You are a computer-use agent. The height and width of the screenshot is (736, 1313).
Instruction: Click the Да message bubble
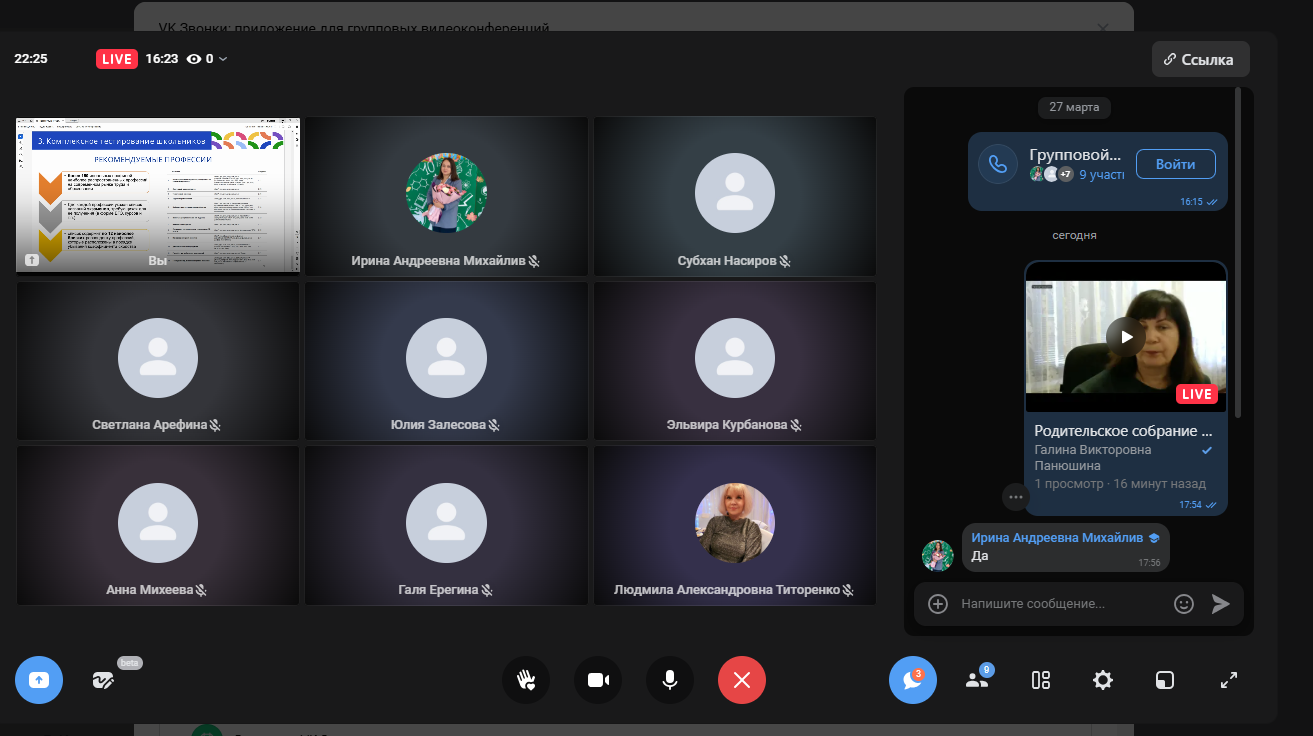point(1065,547)
